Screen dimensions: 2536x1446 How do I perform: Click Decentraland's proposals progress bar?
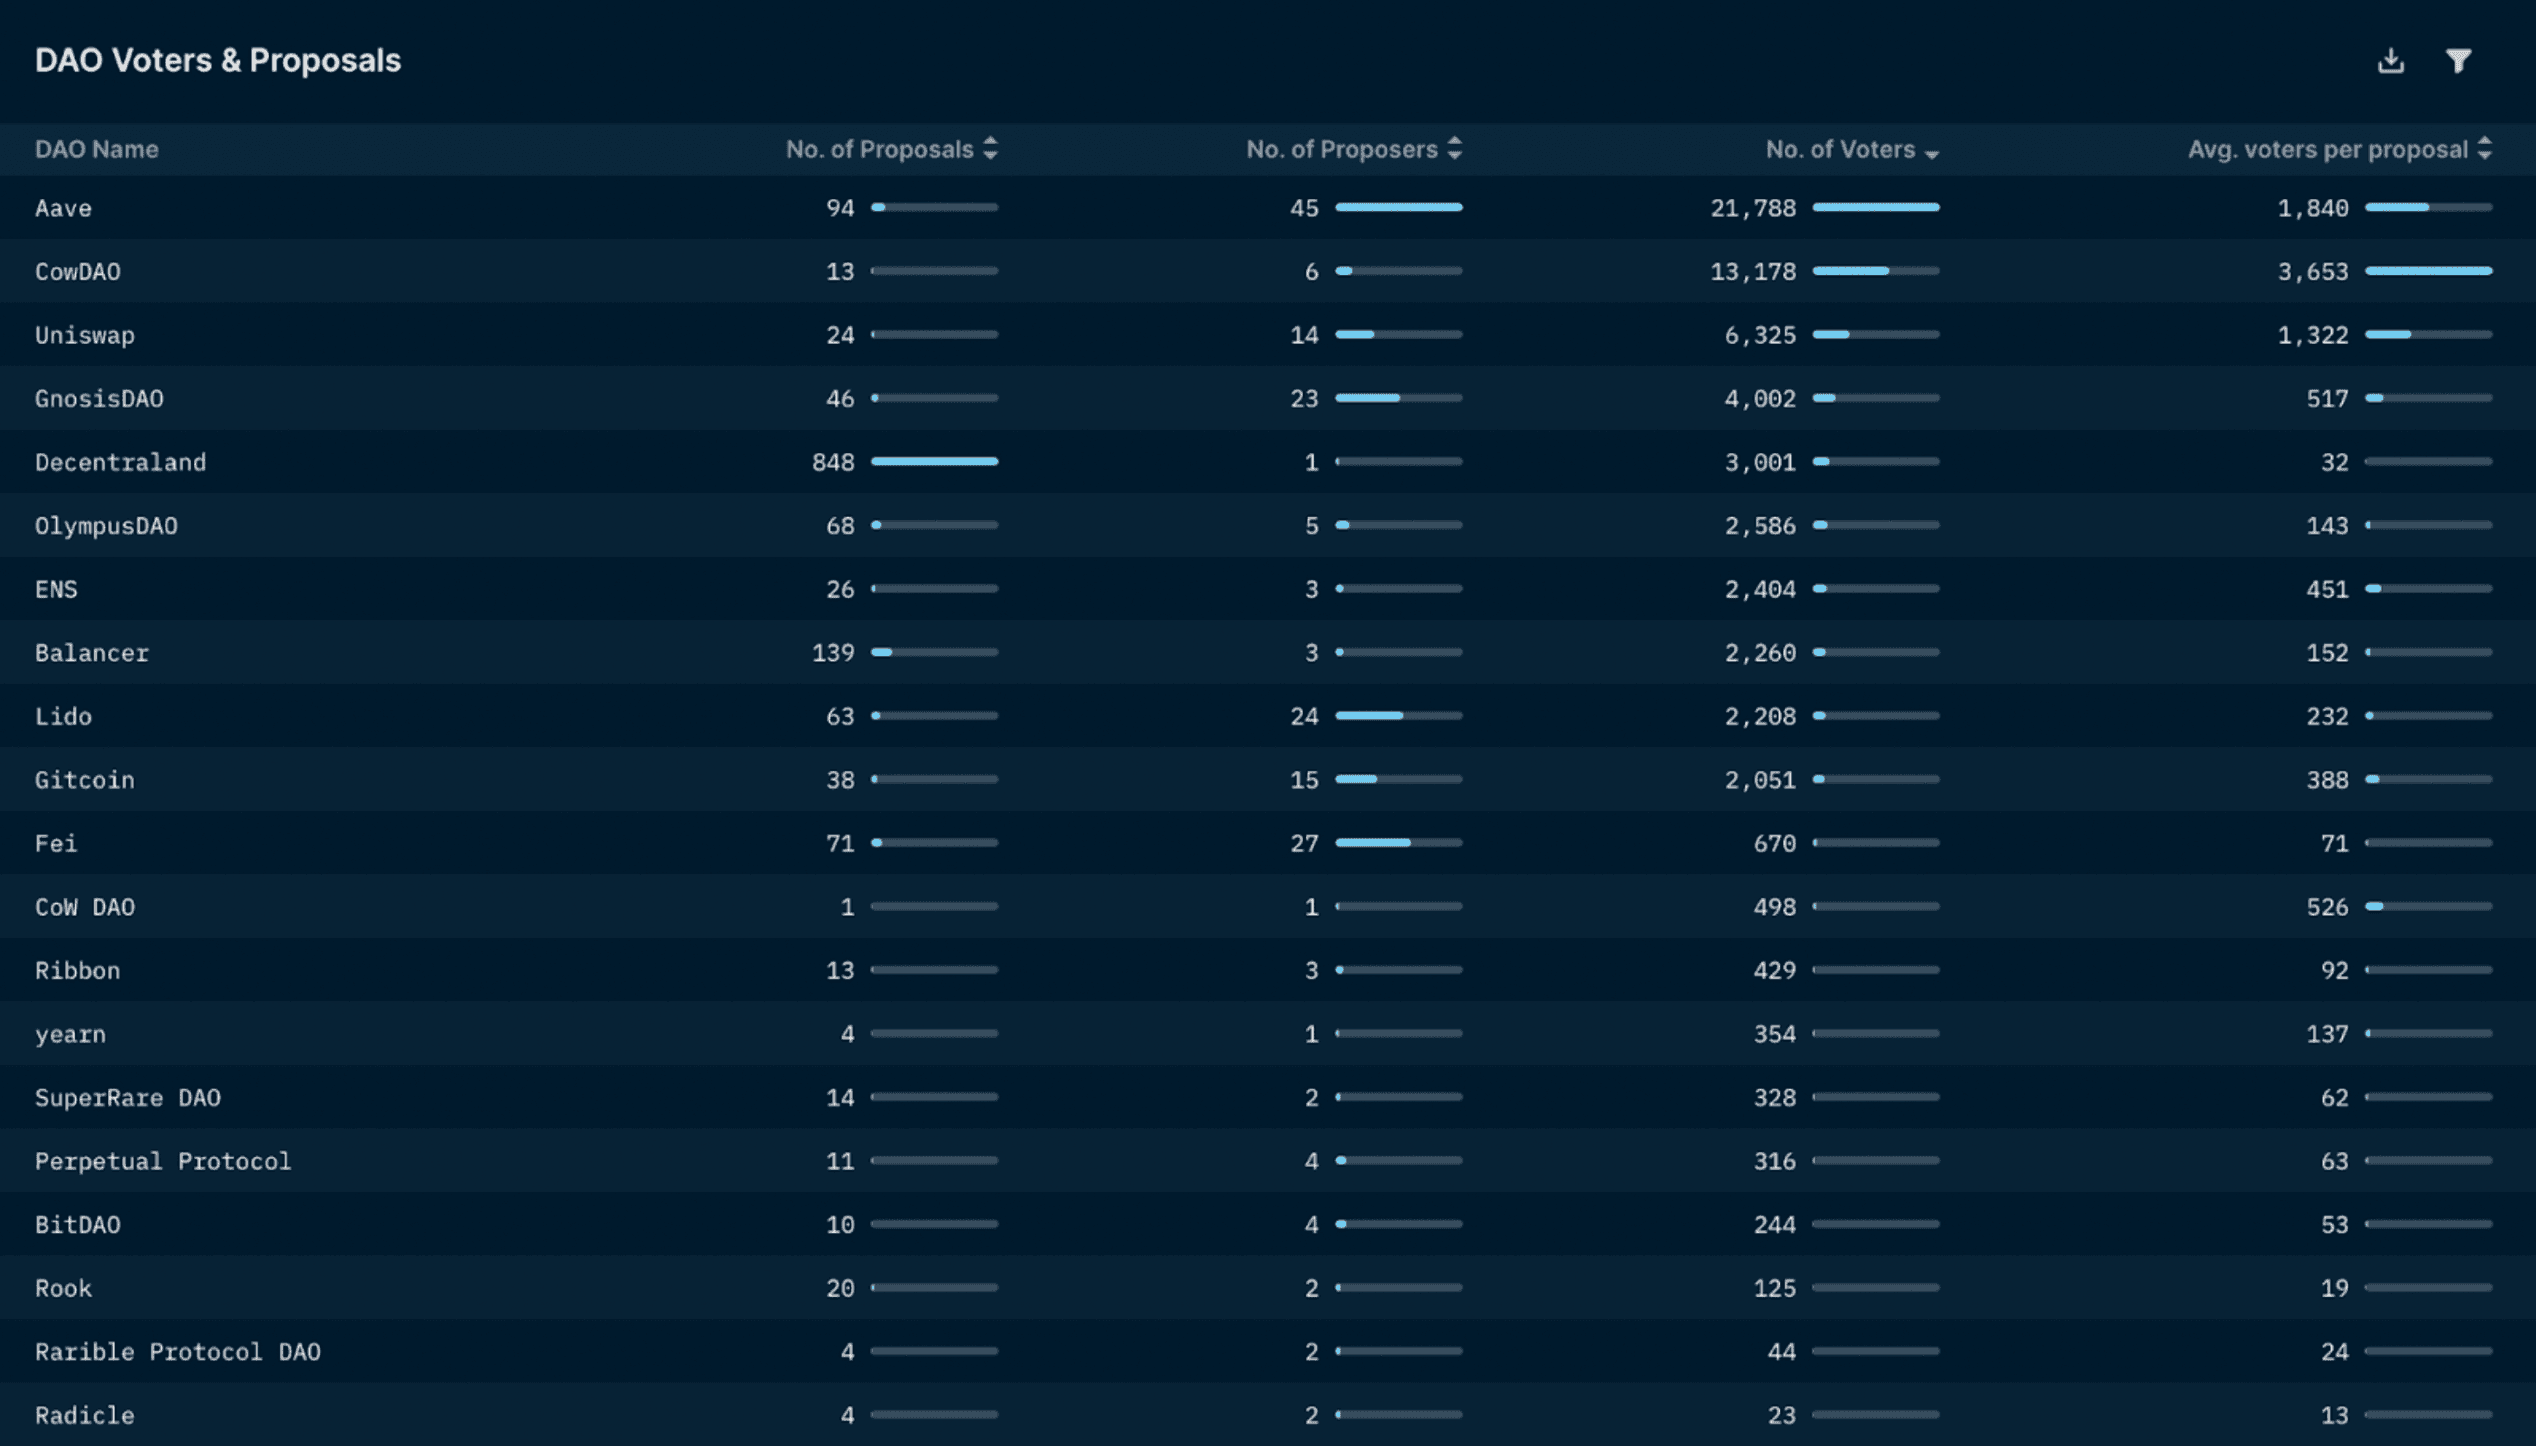(x=934, y=461)
